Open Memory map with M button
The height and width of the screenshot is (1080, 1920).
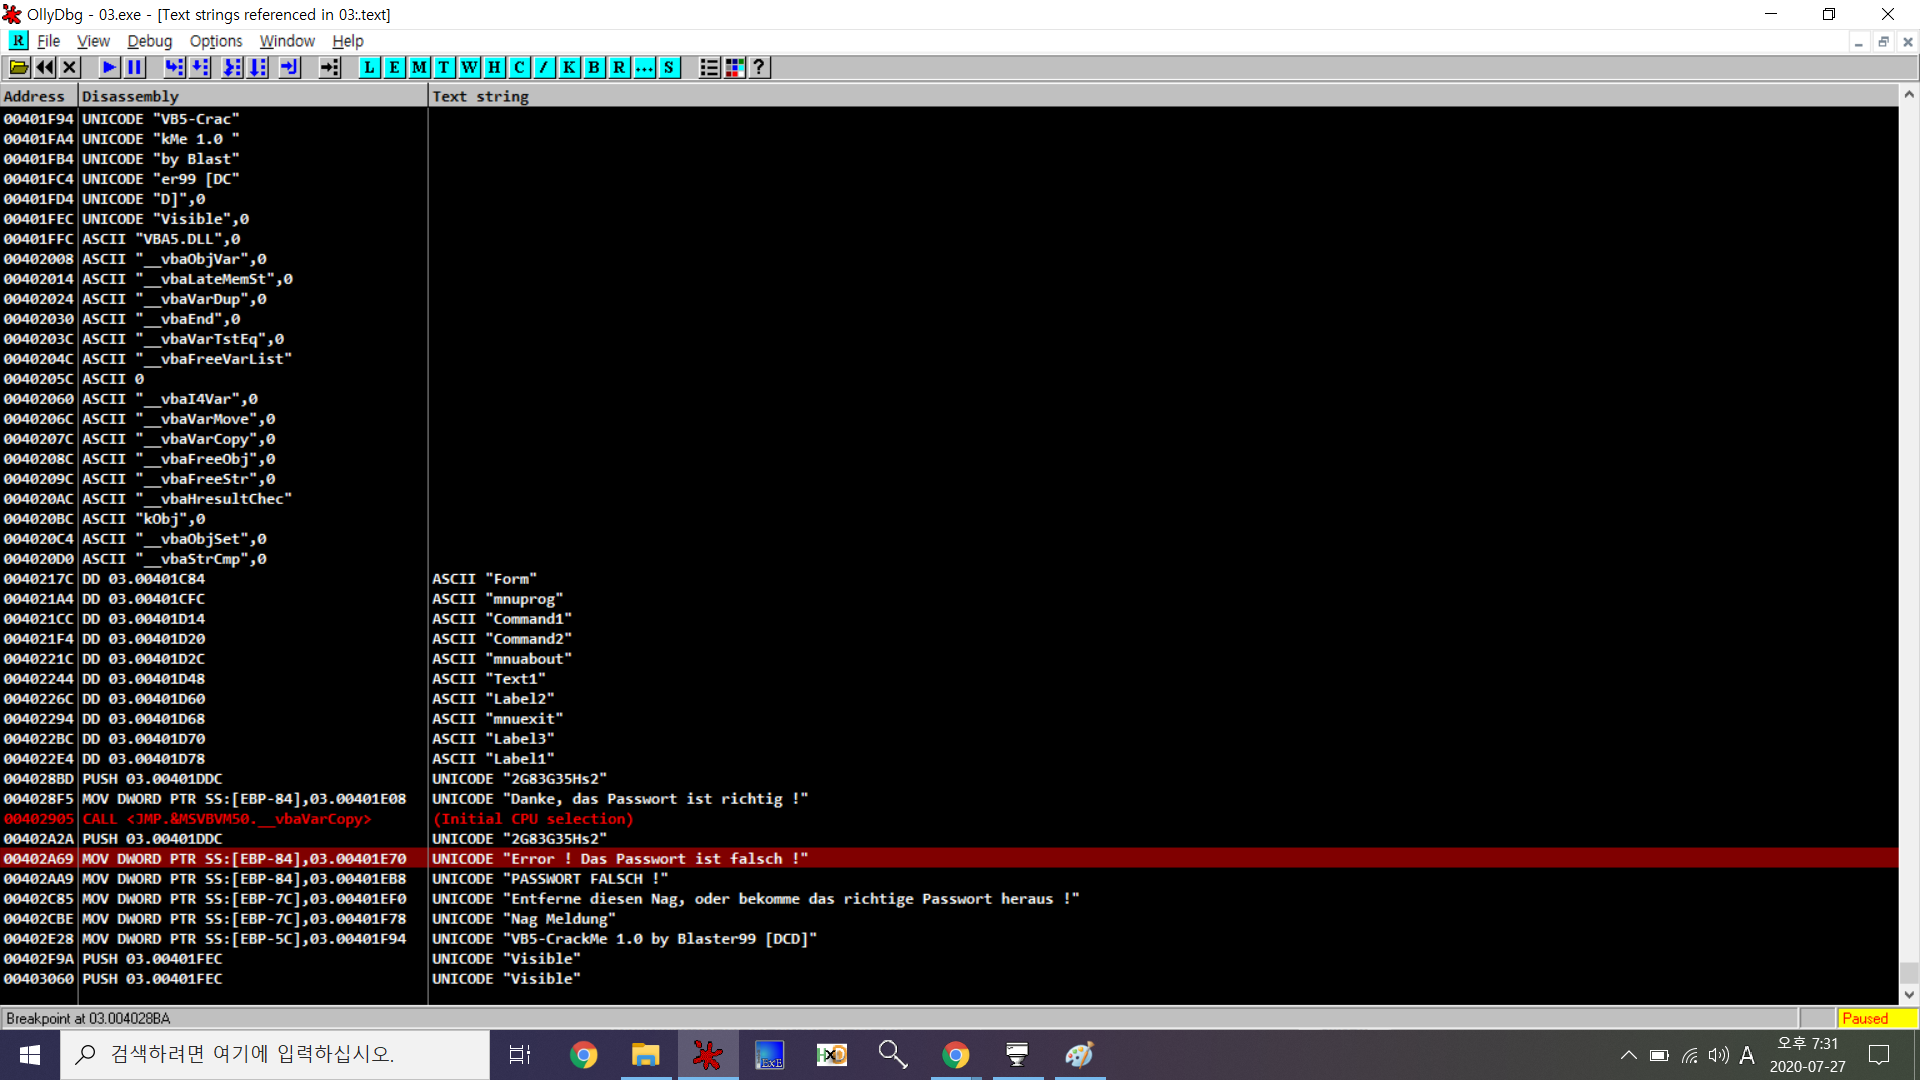(419, 67)
